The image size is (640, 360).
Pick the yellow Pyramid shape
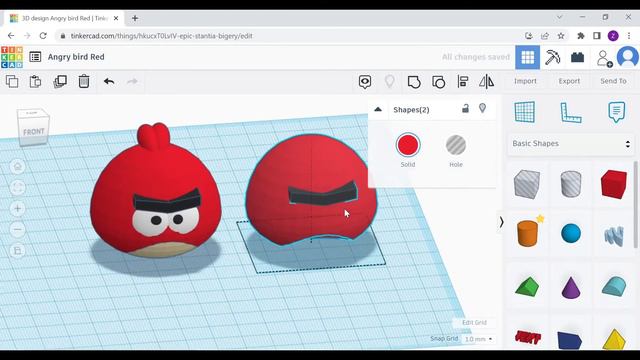[614, 339]
